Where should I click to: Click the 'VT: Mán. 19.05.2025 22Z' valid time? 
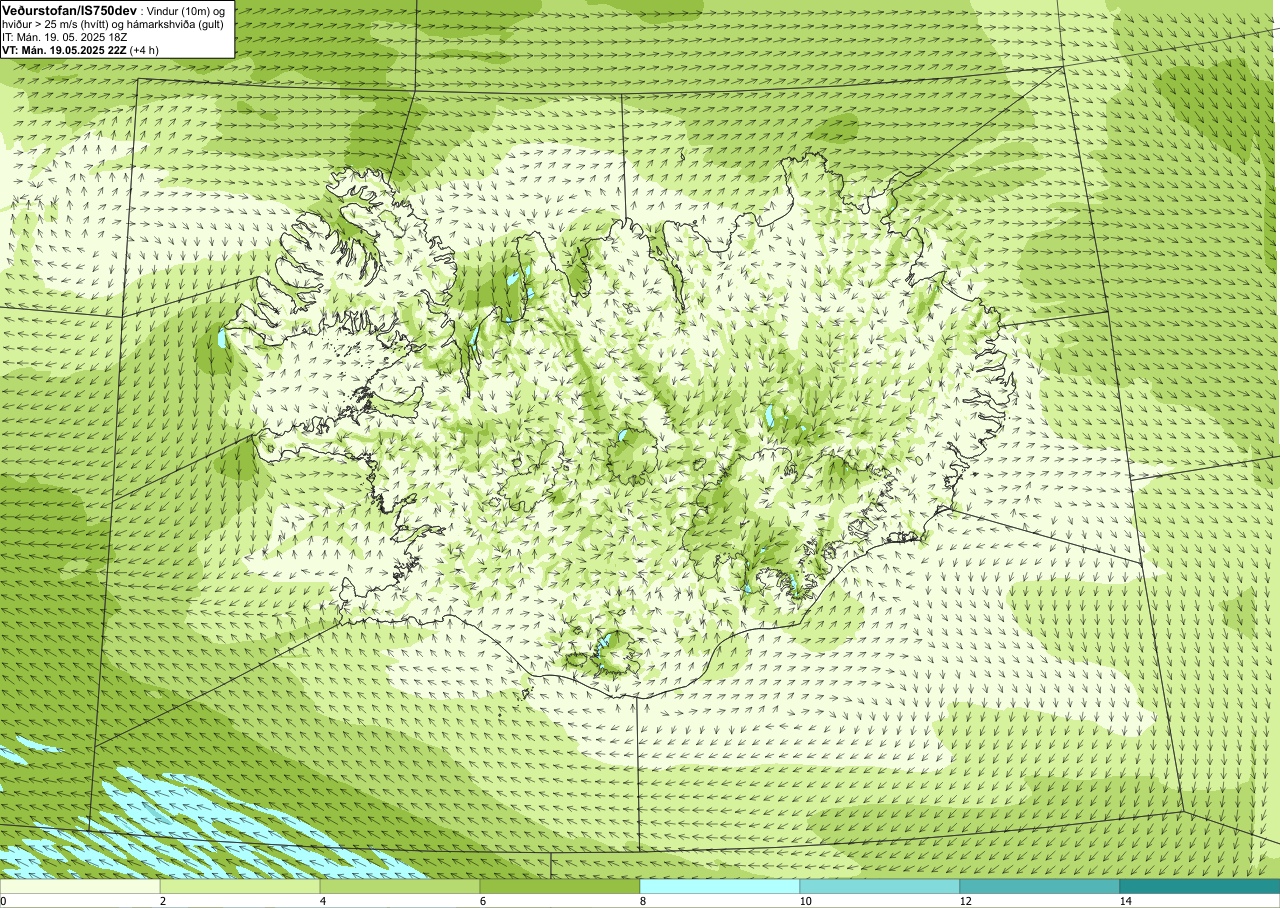(x=65, y=50)
